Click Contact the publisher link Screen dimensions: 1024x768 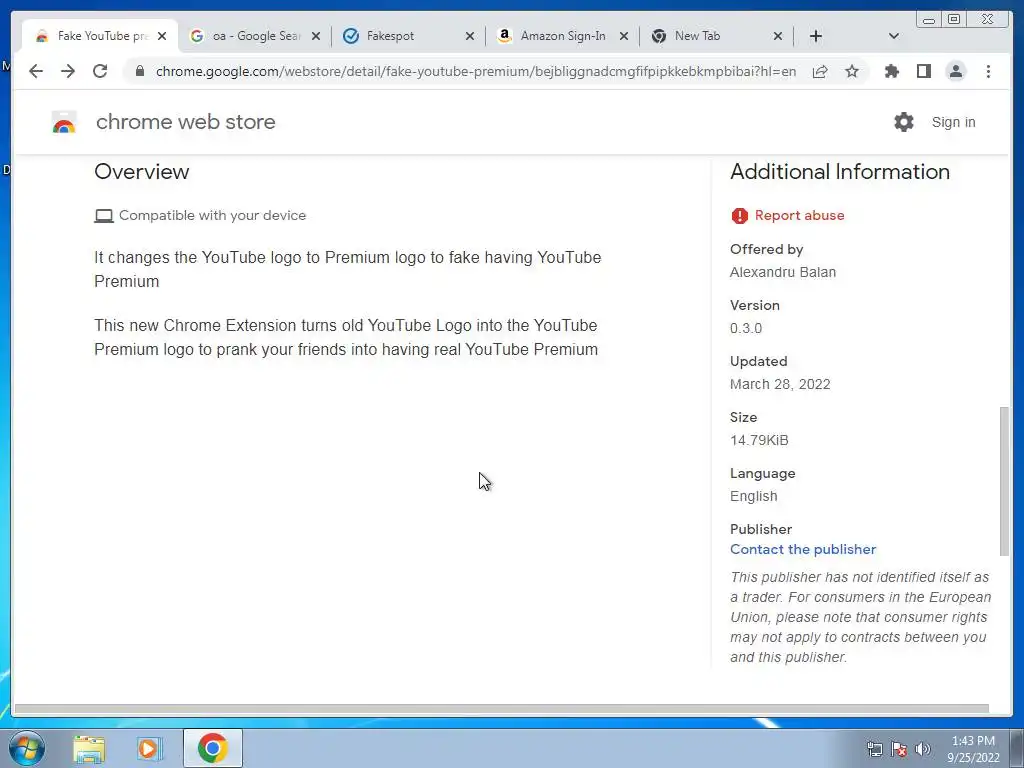point(803,549)
